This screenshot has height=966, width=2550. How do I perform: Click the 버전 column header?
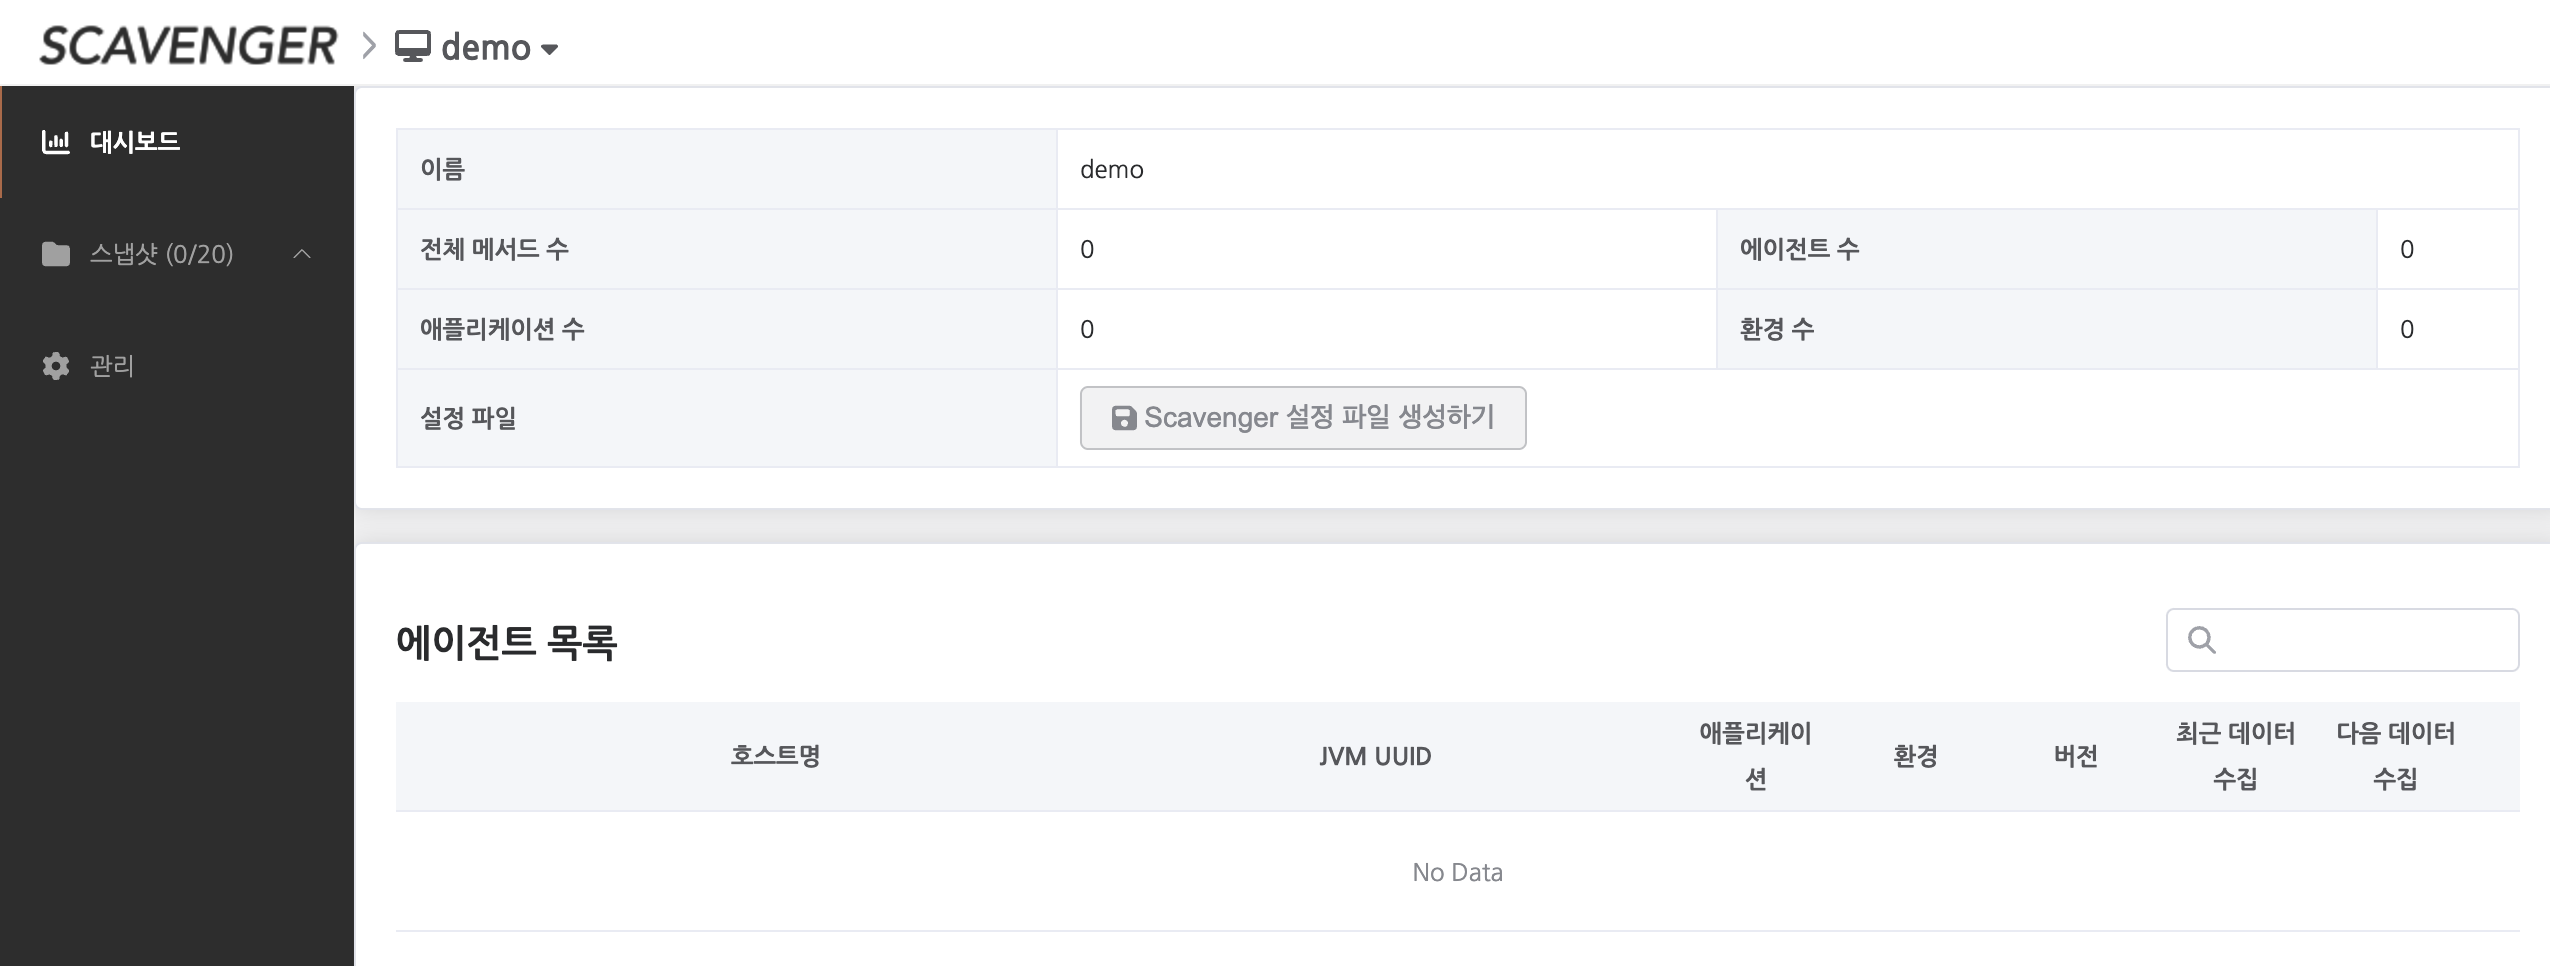[2075, 756]
